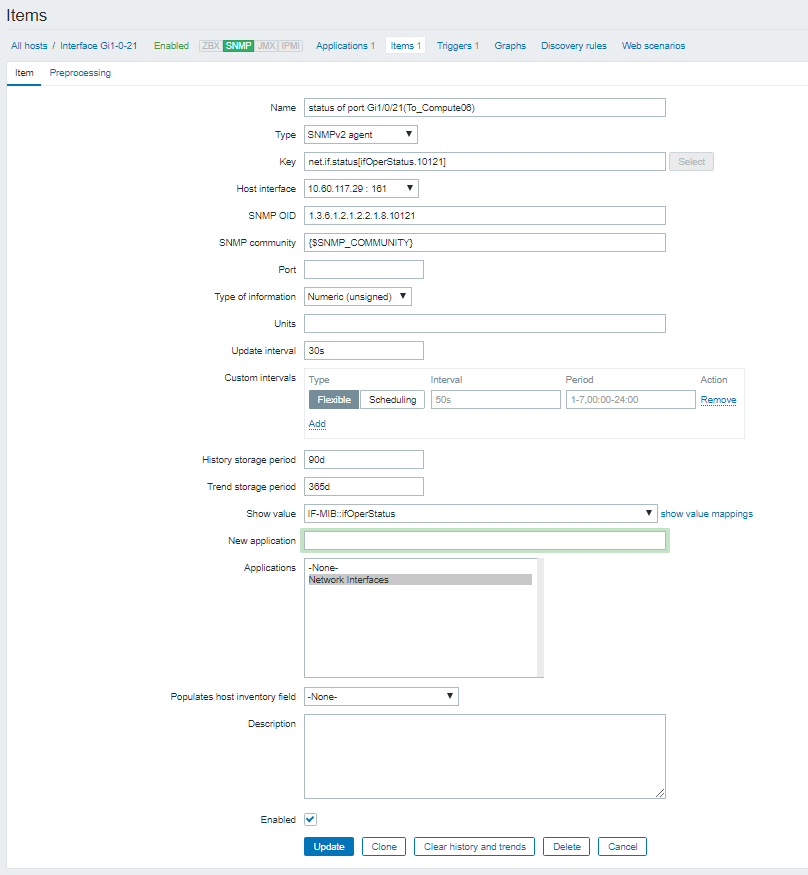Toggle the Enabled checkbox
The image size is (808, 875).
tap(310, 819)
